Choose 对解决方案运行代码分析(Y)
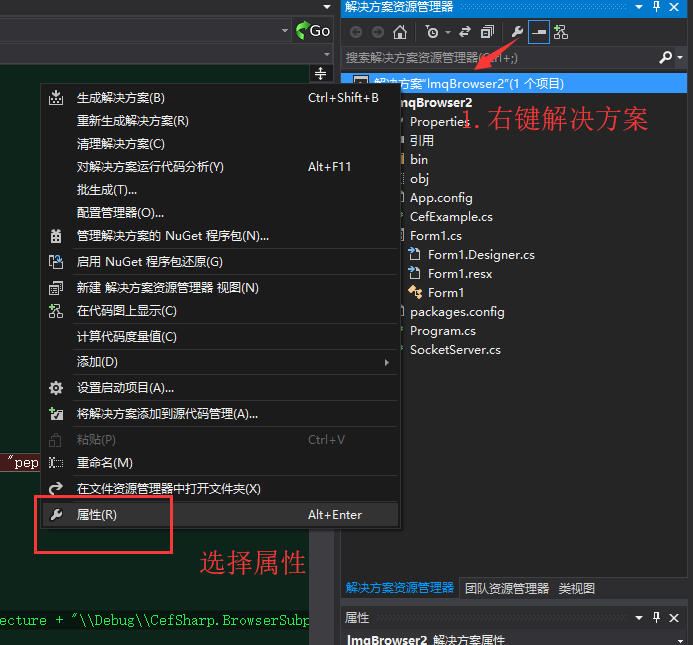The height and width of the screenshot is (645, 693). 220,167
